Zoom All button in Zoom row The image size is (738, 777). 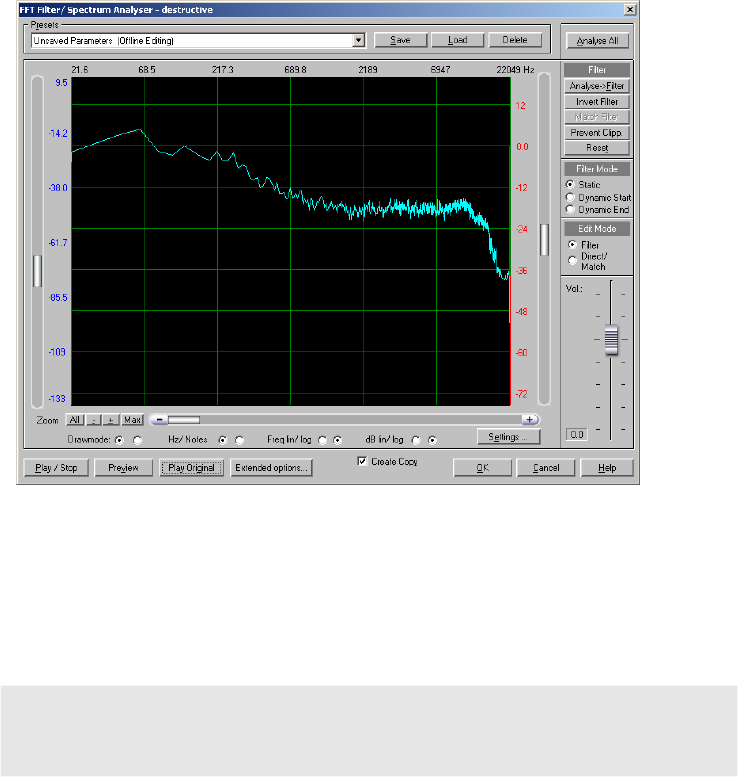pyautogui.click(x=75, y=420)
